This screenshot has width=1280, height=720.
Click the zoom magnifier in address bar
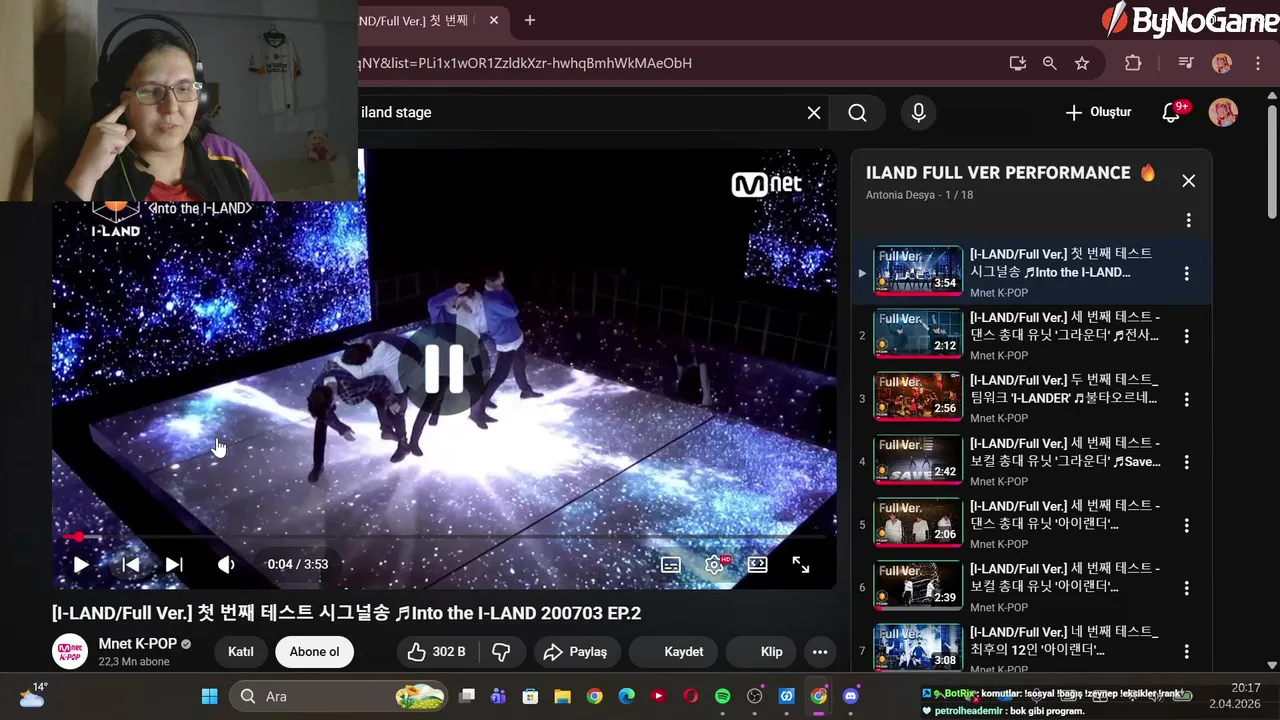click(1049, 63)
